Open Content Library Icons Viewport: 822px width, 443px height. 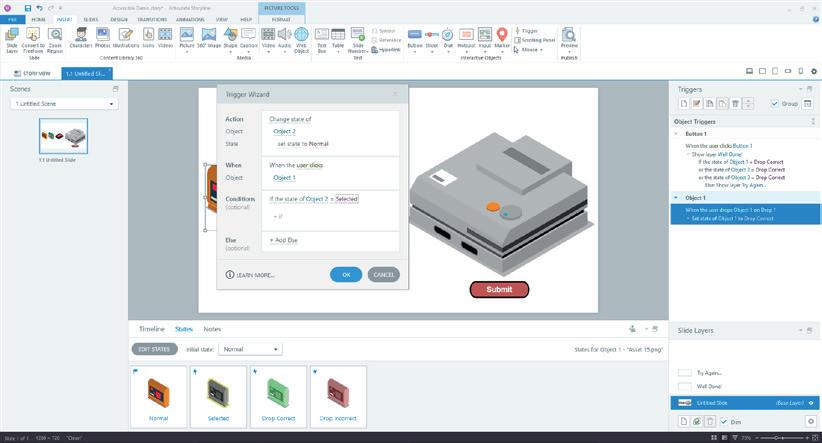tap(148, 38)
